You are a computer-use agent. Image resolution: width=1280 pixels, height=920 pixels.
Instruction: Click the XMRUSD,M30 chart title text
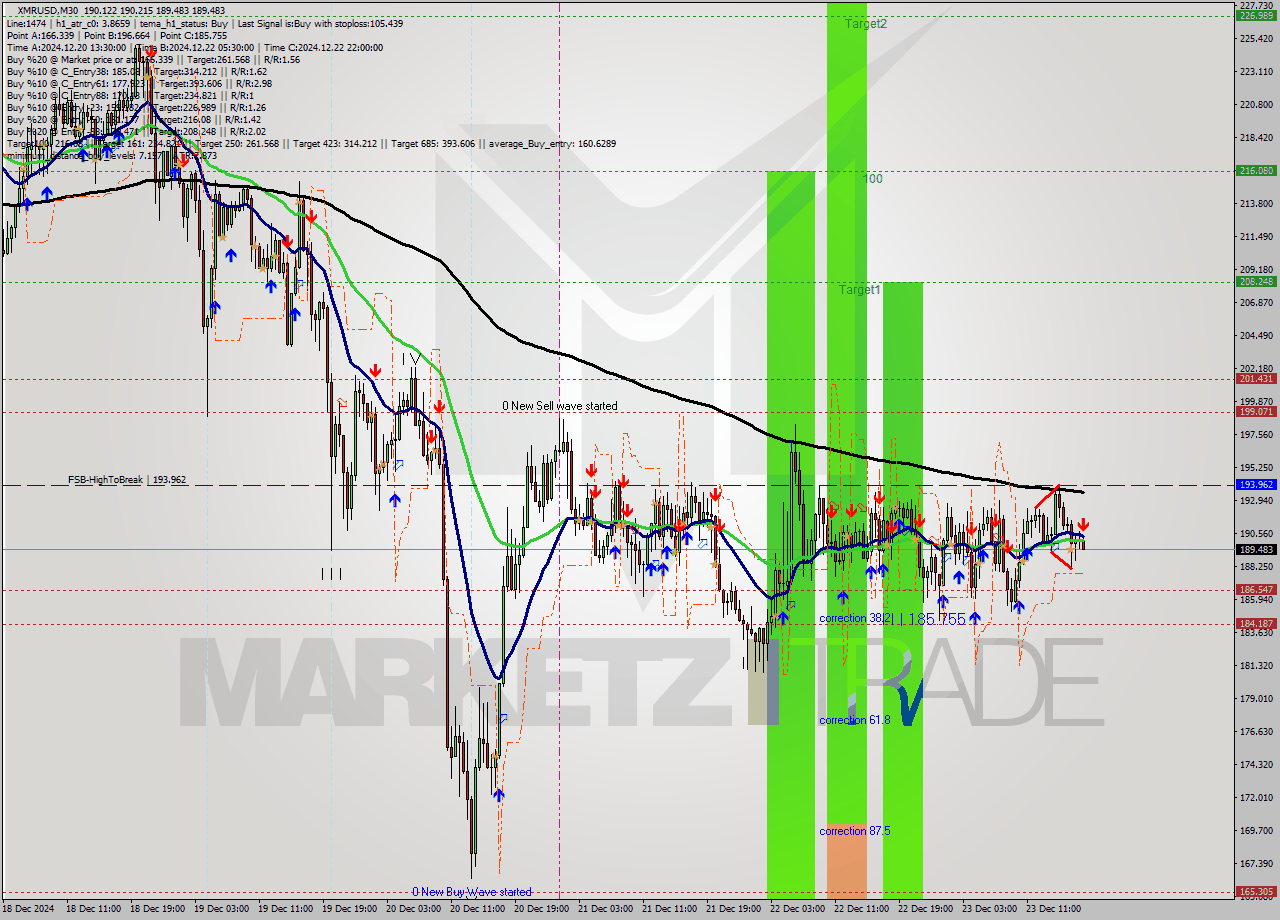(47, 9)
